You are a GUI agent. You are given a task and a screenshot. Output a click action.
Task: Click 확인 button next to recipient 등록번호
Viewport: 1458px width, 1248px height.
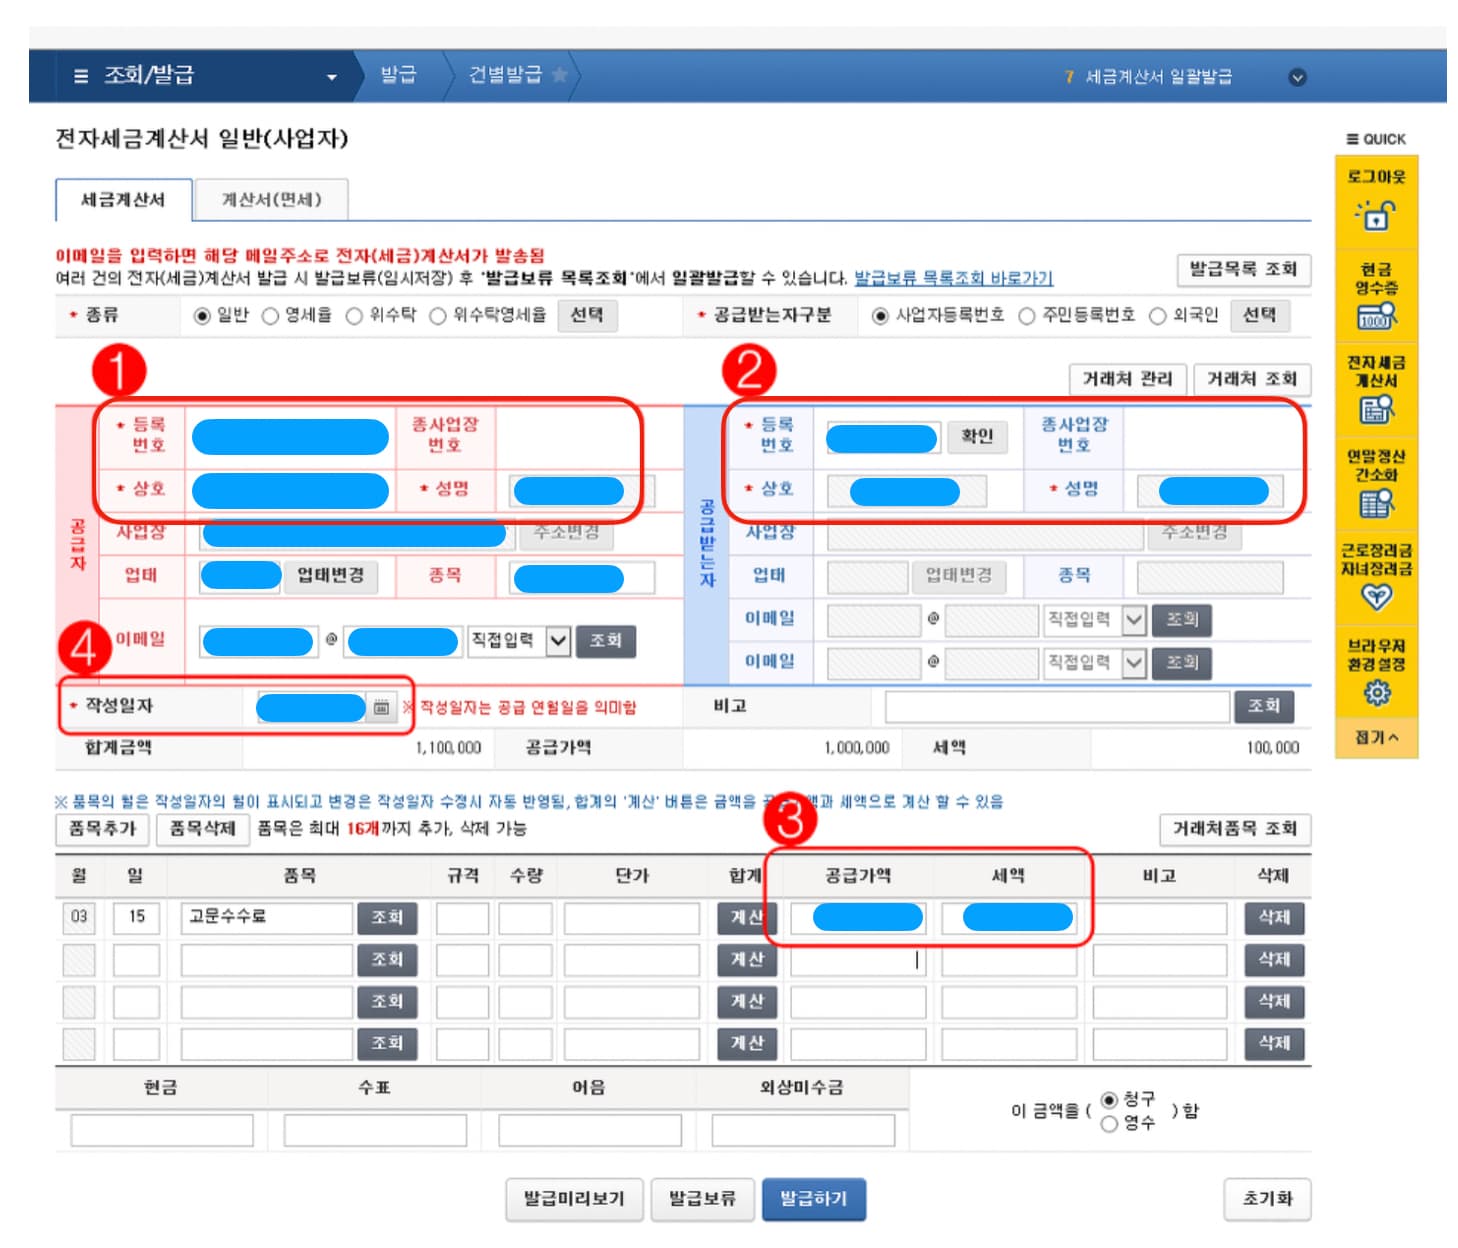977,436
